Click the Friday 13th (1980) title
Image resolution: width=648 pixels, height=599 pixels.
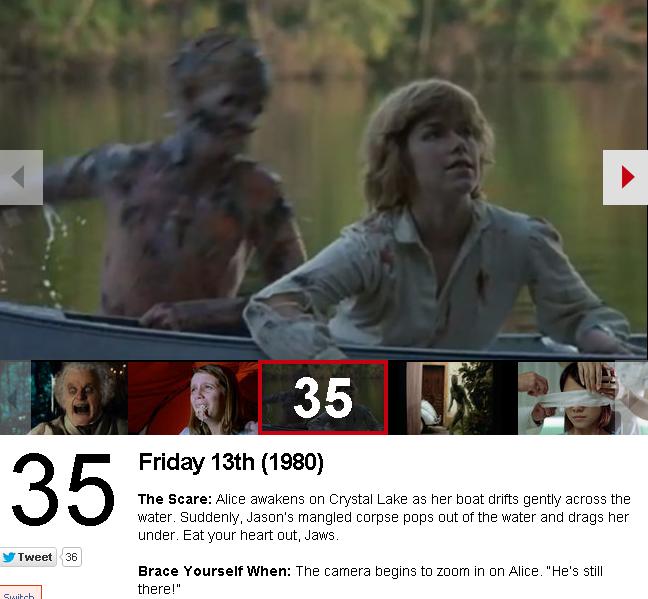tap(231, 462)
